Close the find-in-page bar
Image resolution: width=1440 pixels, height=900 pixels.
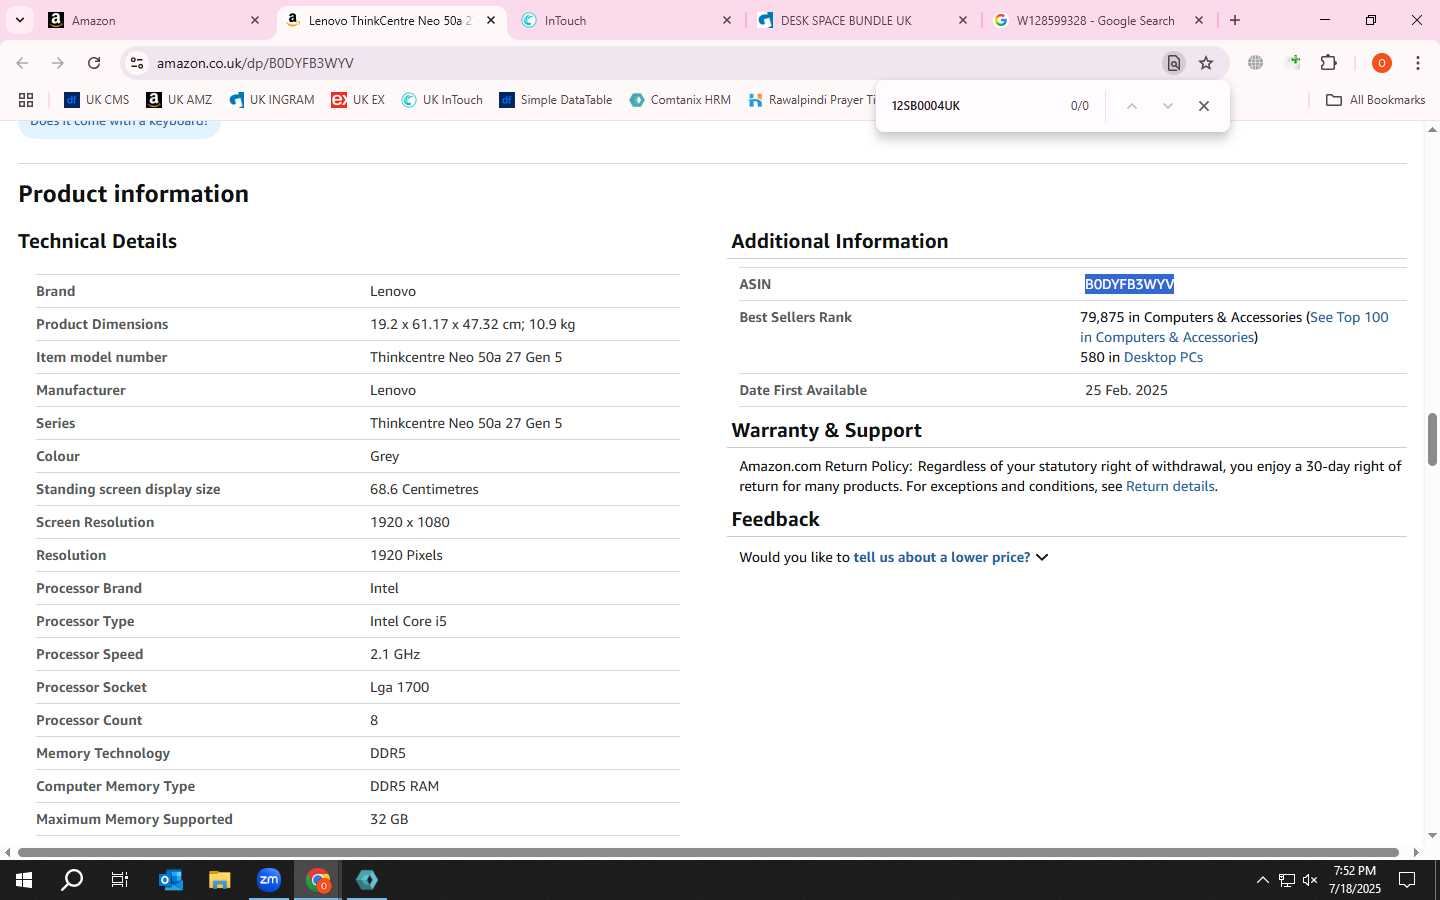1204,106
